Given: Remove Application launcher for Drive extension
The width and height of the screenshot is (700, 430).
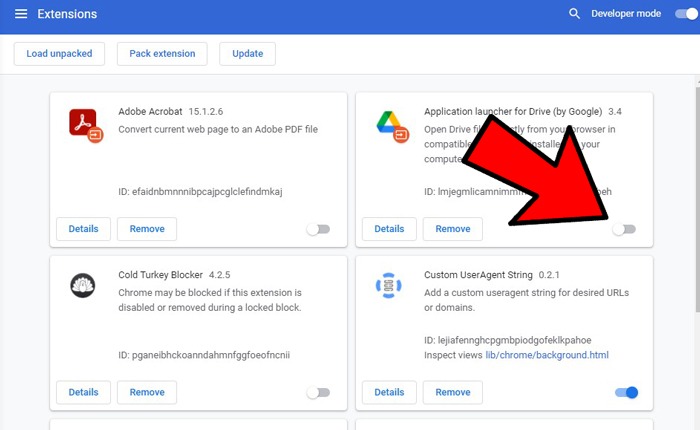Looking at the screenshot, I should (x=453, y=229).
